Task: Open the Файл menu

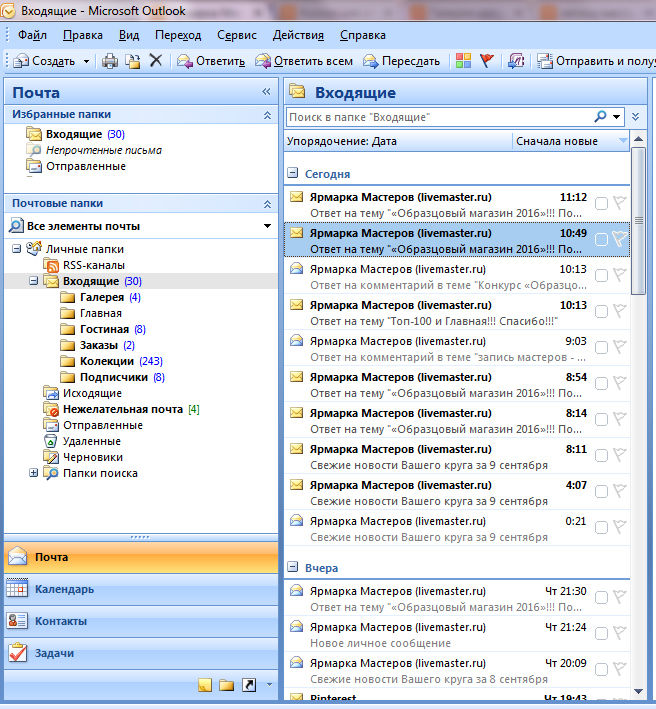Action: [32, 35]
